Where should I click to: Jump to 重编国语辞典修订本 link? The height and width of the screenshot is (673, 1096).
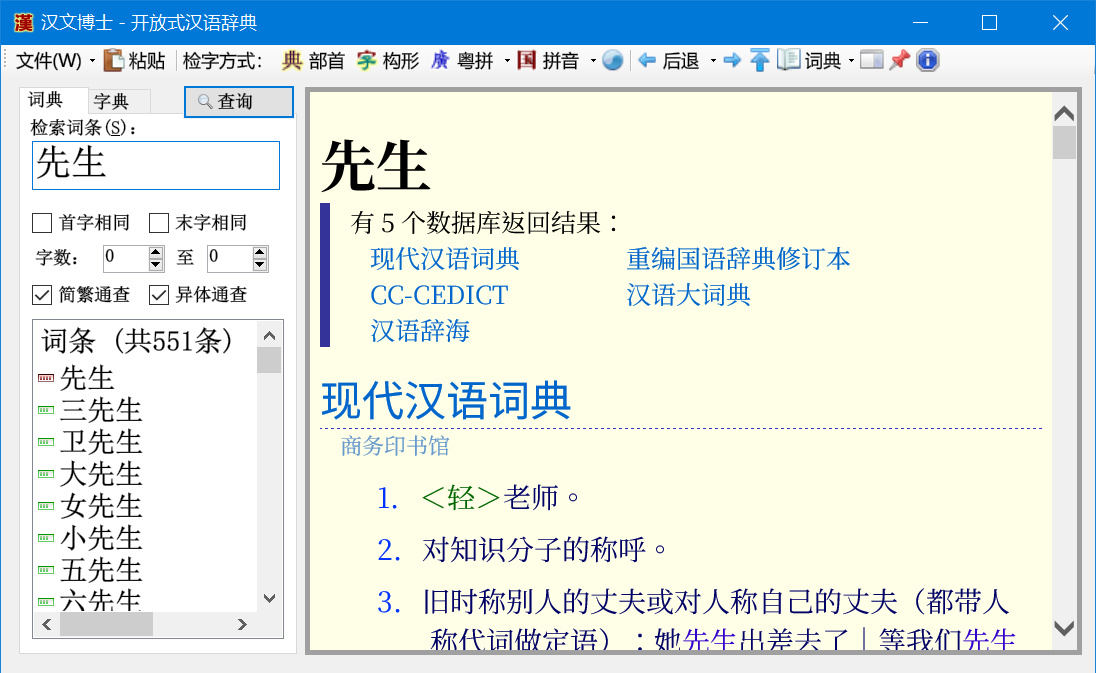coord(738,259)
